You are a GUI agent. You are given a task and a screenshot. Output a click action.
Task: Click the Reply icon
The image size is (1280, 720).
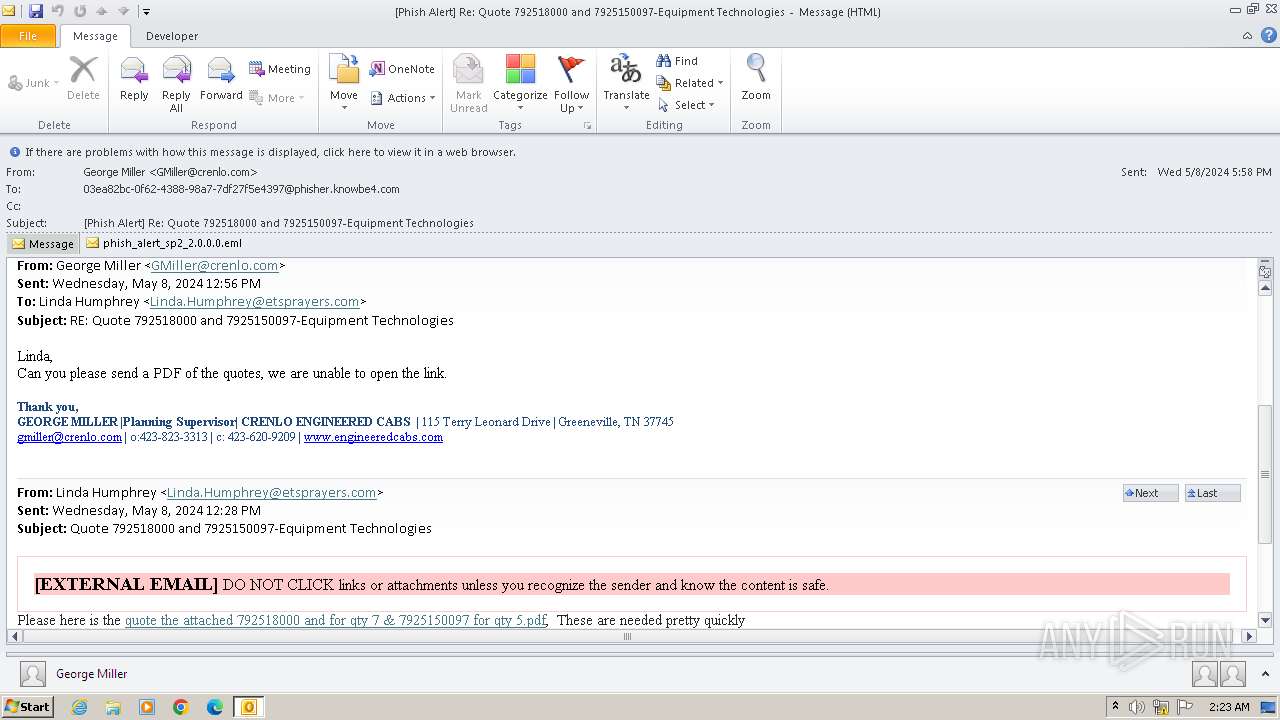(134, 79)
